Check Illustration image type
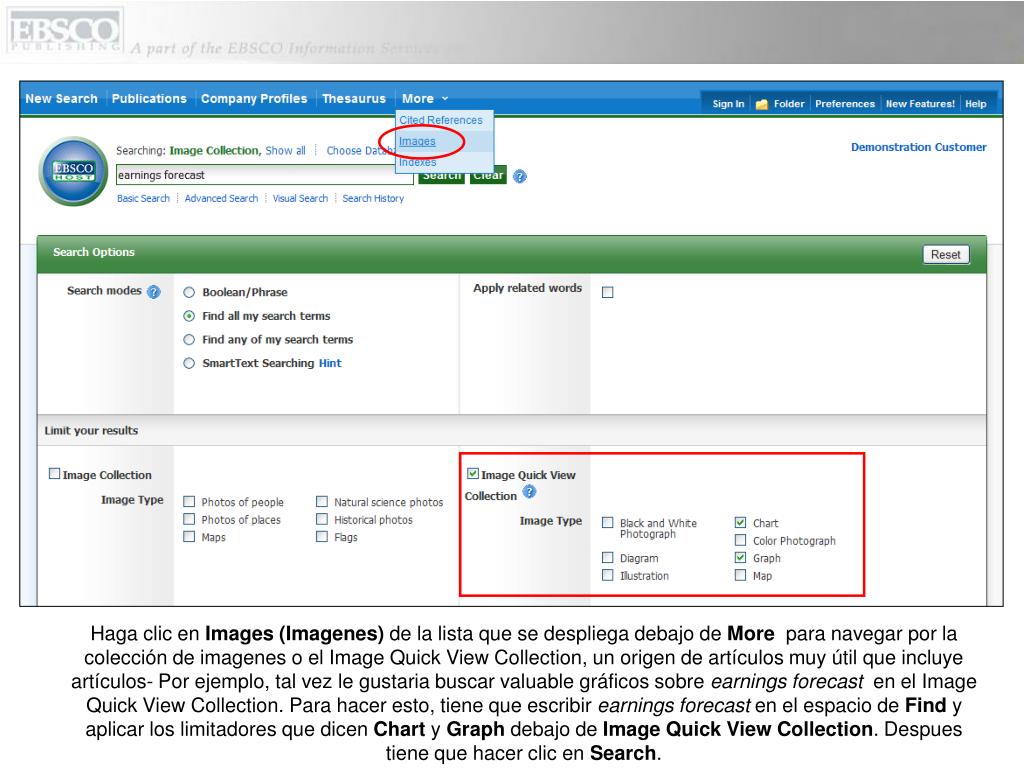Image resolution: width=1024 pixels, height=768 pixels. [607, 575]
